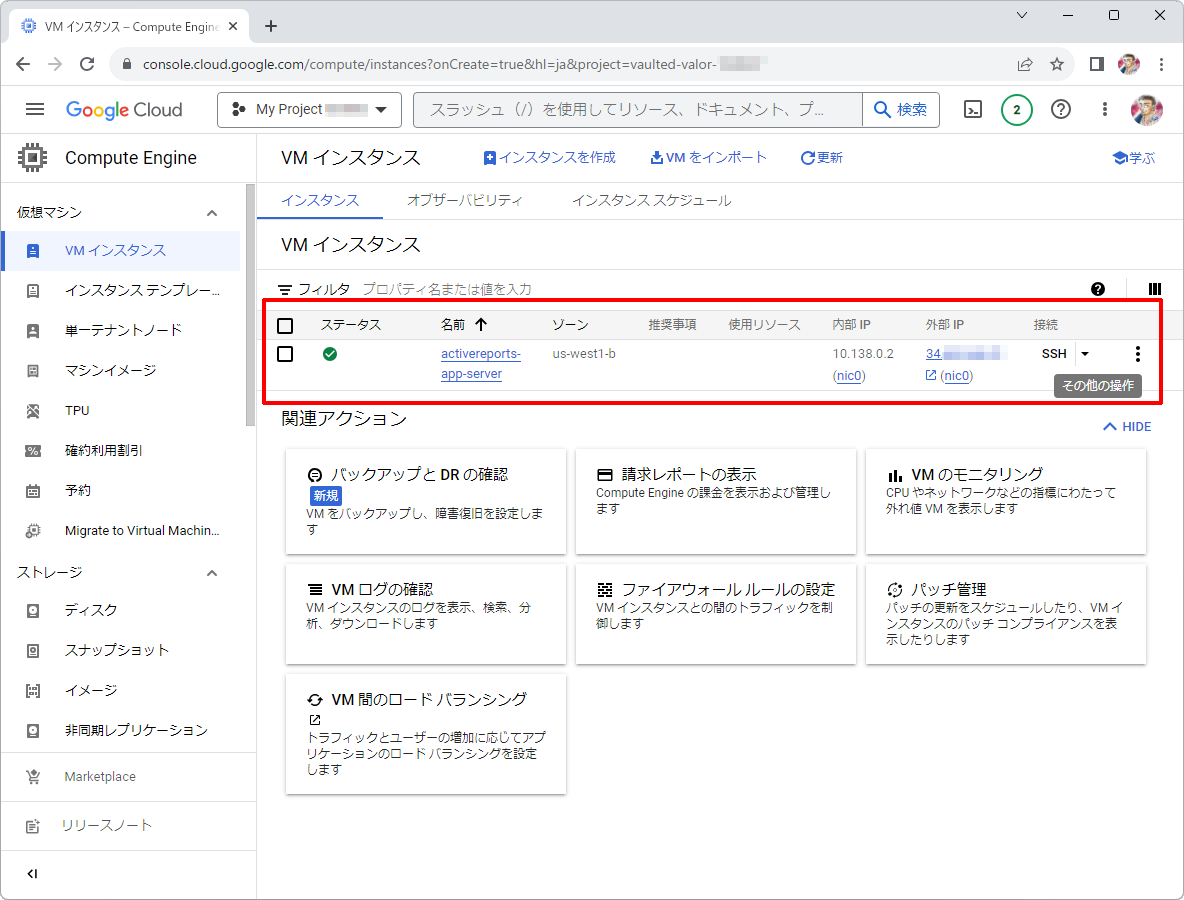Close the VM instances browser tab
The width and height of the screenshot is (1184, 900).
tap(233, 26)
